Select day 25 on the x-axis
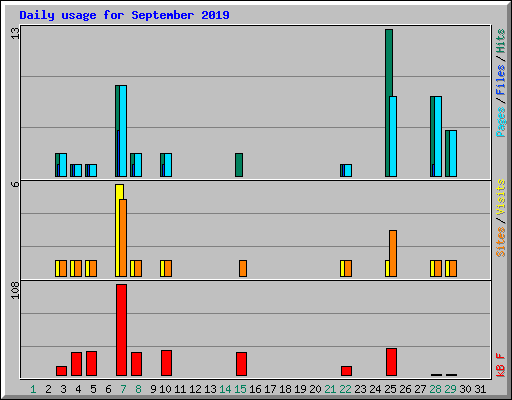The width and height of the screenshot is (512, 400). click(390, 389)
